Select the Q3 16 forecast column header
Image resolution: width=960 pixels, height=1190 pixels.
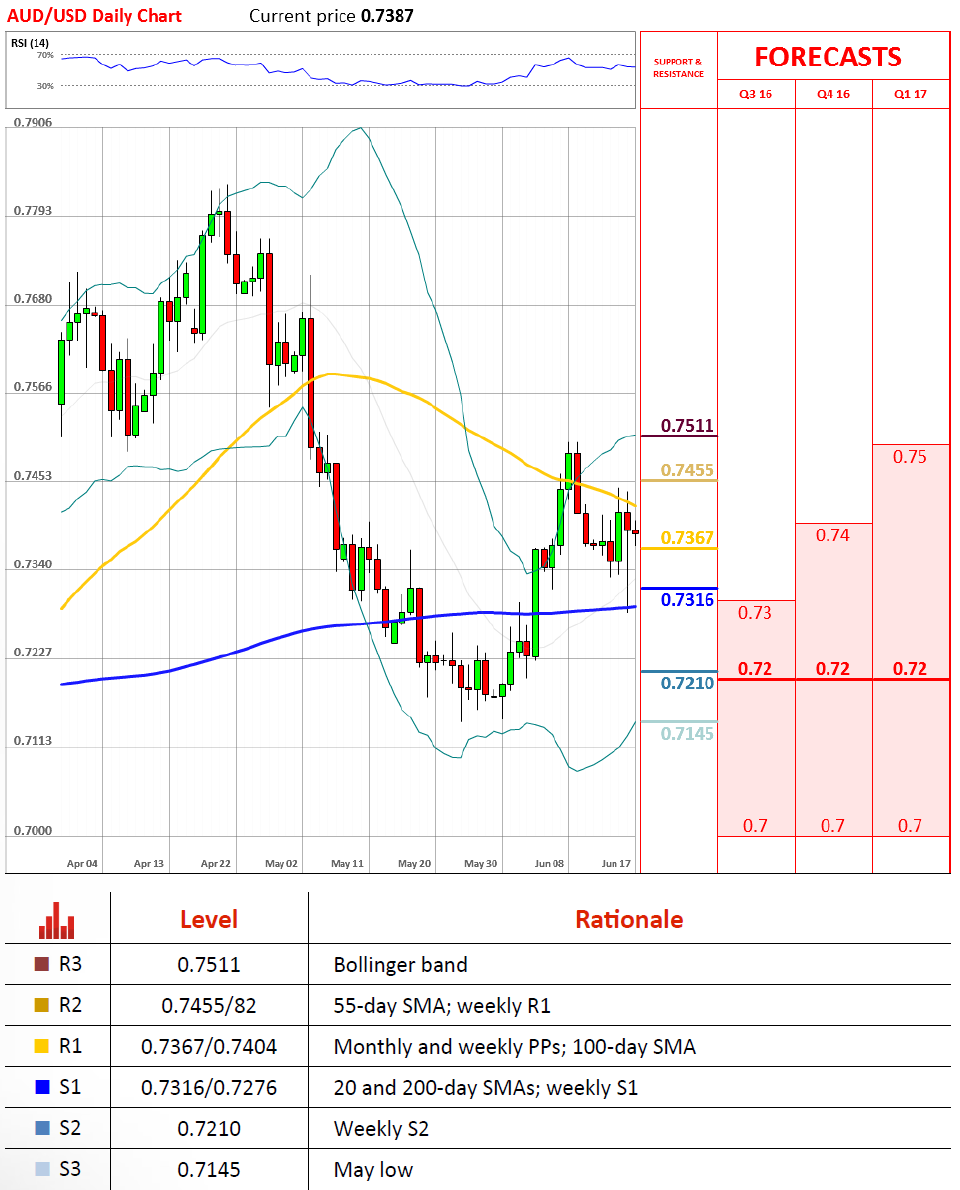(x=756, y=94)
